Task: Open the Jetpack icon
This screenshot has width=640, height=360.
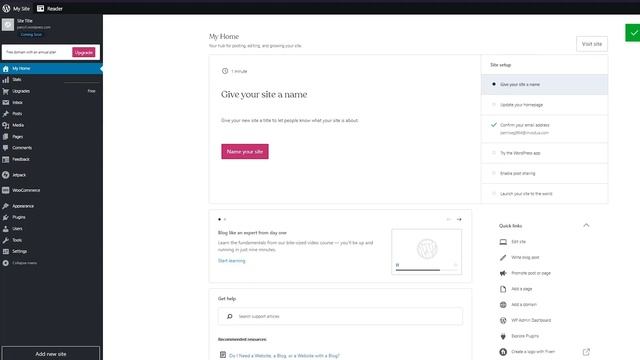Action: click(6, 175)
